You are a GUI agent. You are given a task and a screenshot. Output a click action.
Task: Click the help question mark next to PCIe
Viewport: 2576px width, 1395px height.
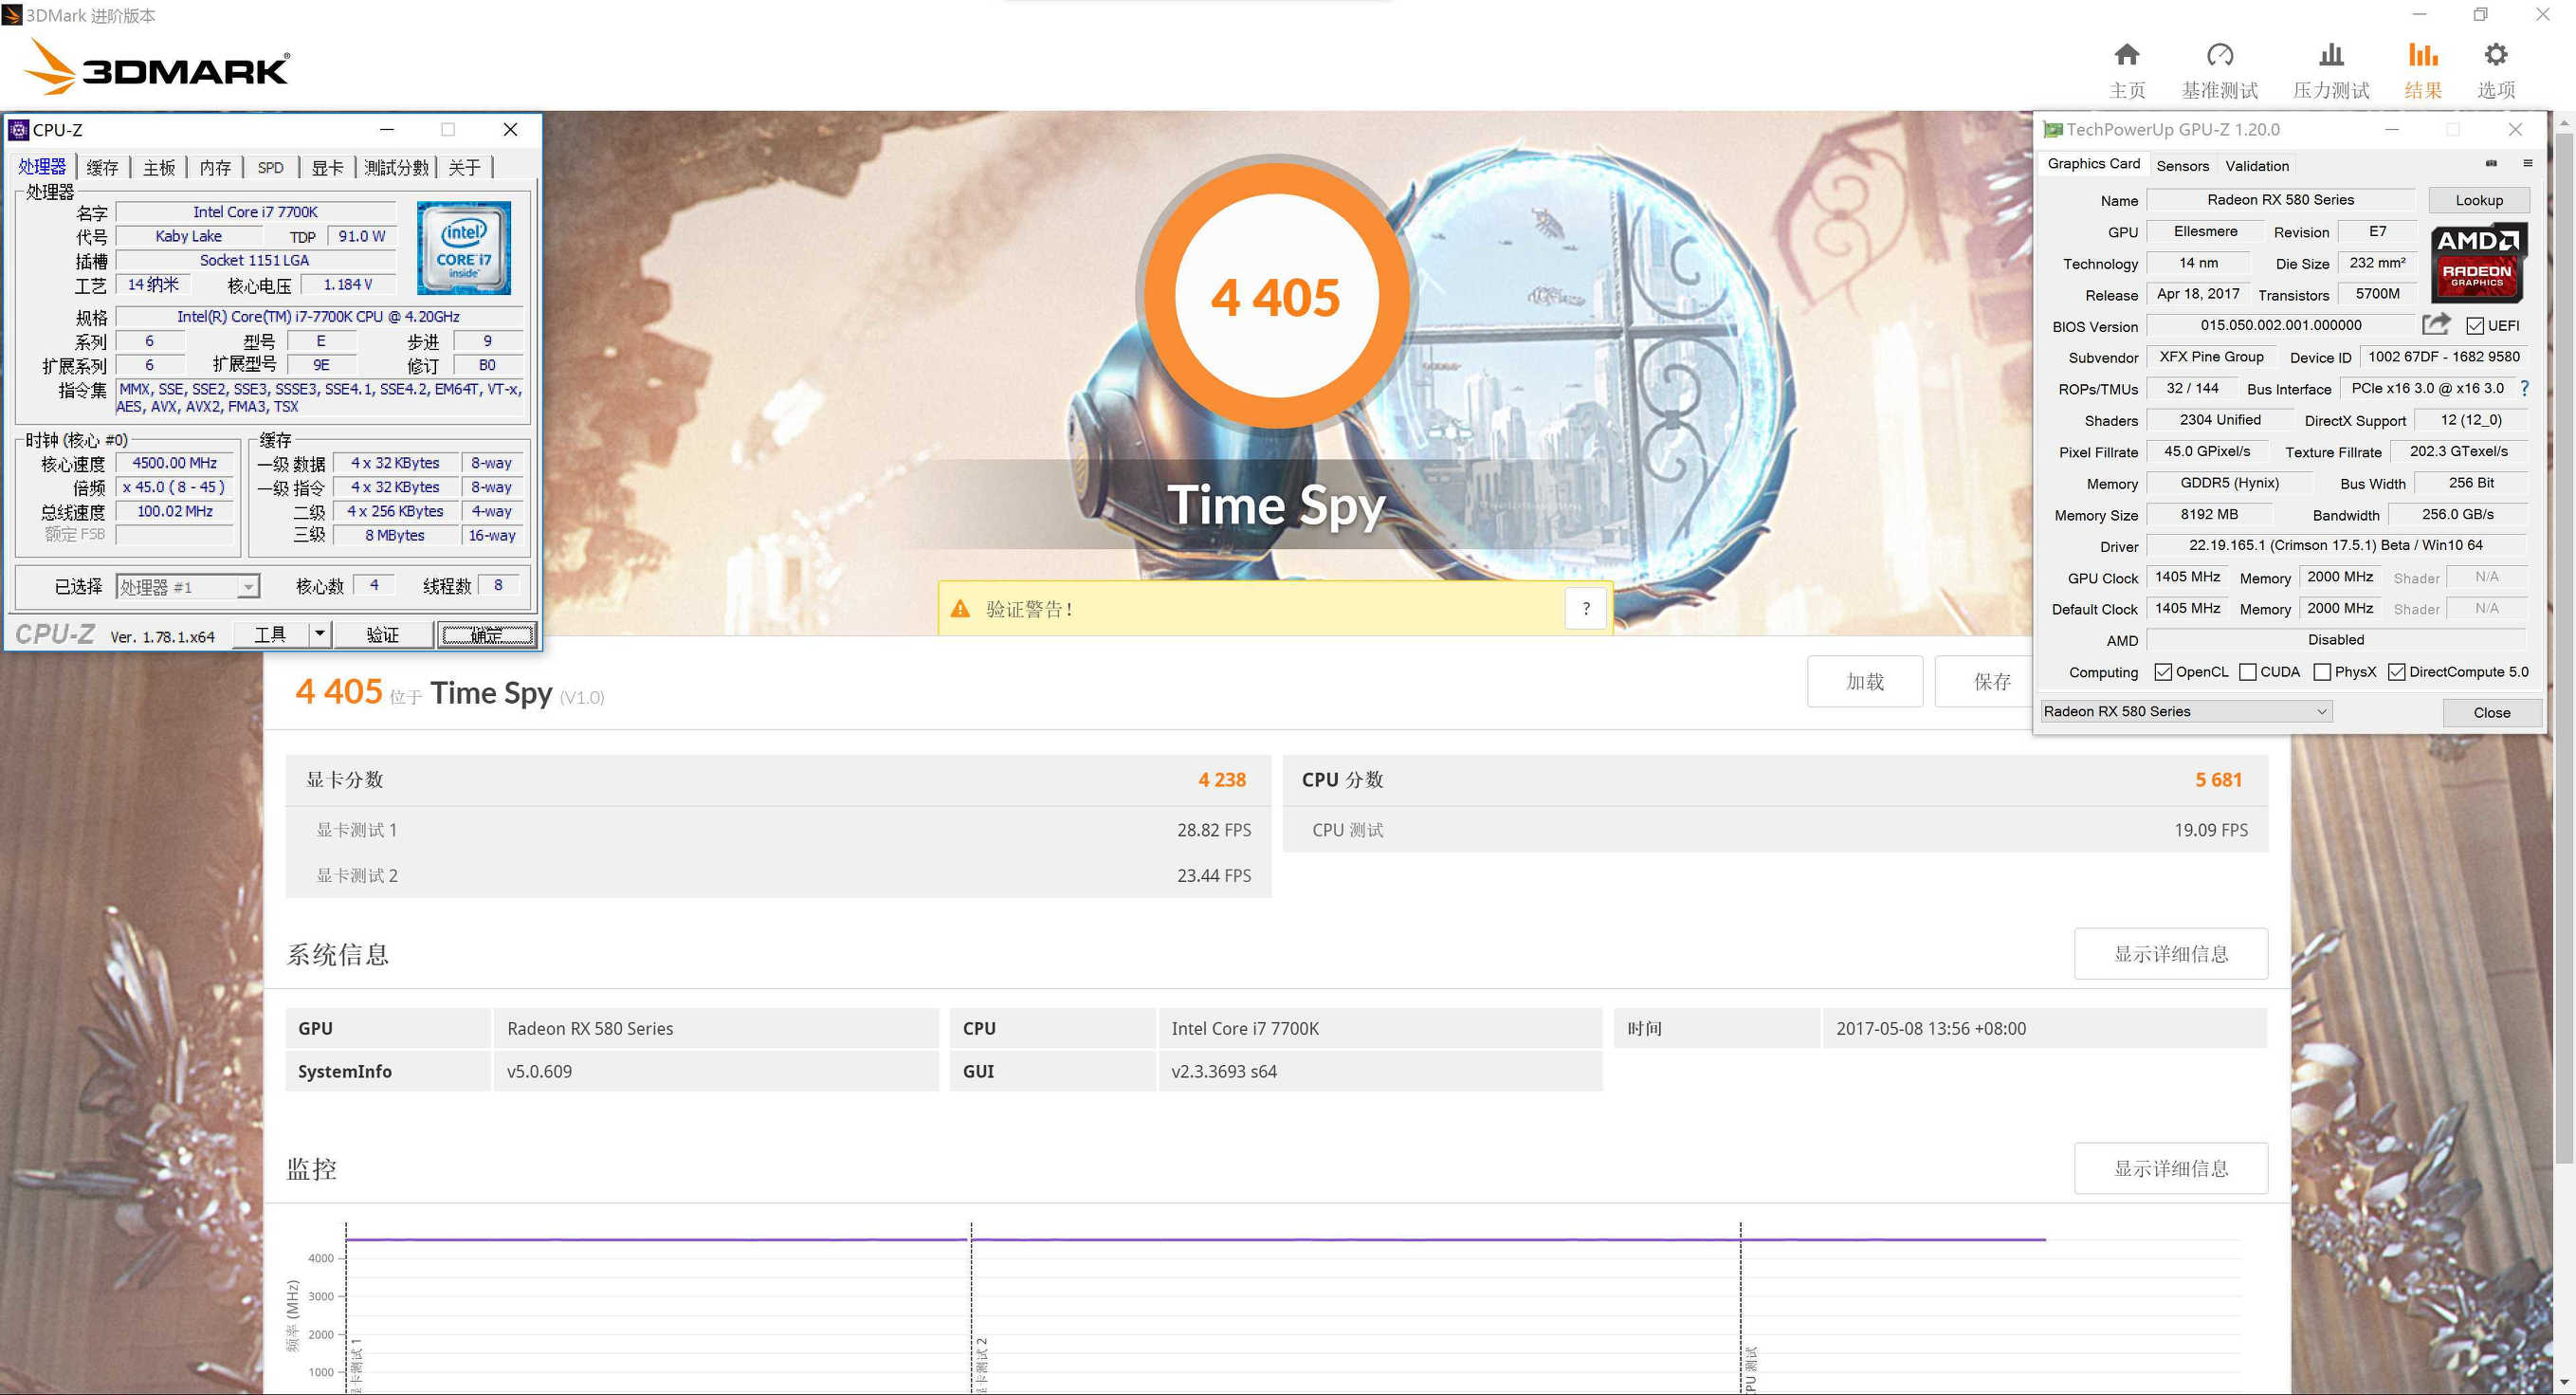click(x=2525, y=389)
